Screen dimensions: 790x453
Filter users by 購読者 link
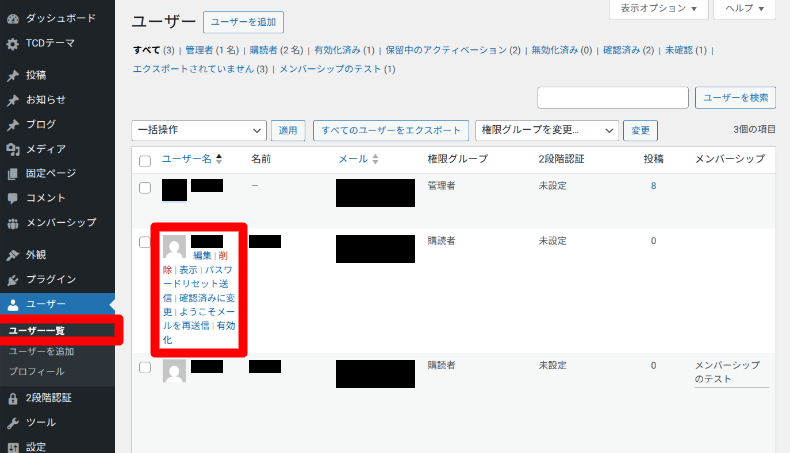tap(264, 50)
